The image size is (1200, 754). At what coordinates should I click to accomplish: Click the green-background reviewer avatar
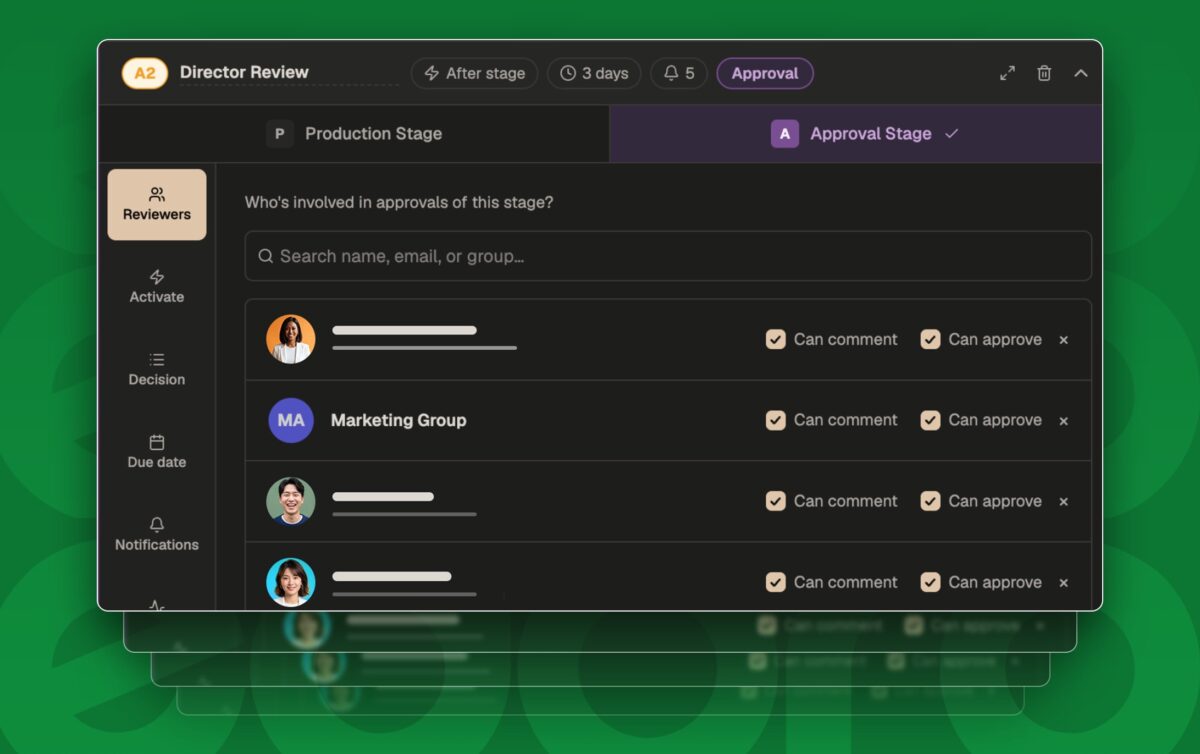pyautogui.click(x=291, y=502)
